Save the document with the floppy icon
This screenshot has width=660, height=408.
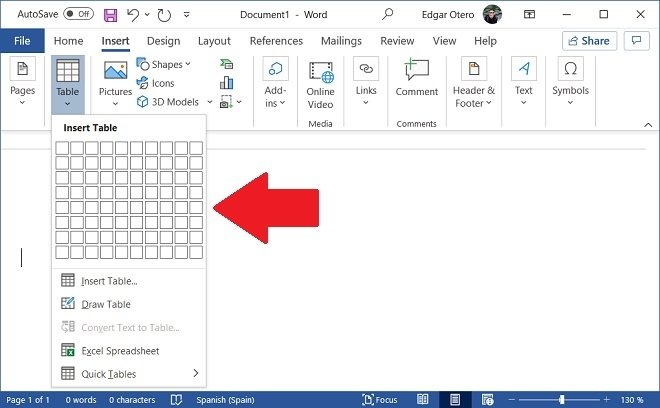pos(110,15)
